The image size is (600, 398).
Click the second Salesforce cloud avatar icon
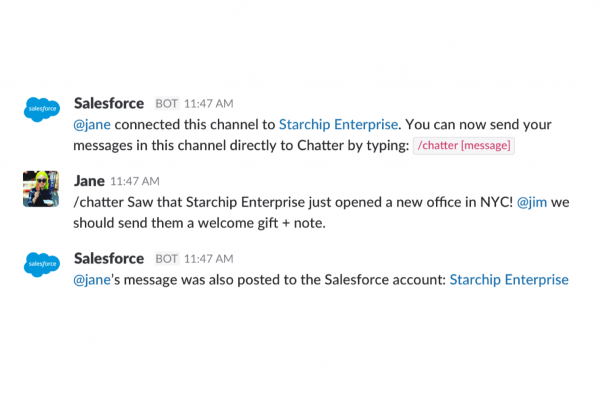pos(42,264)
